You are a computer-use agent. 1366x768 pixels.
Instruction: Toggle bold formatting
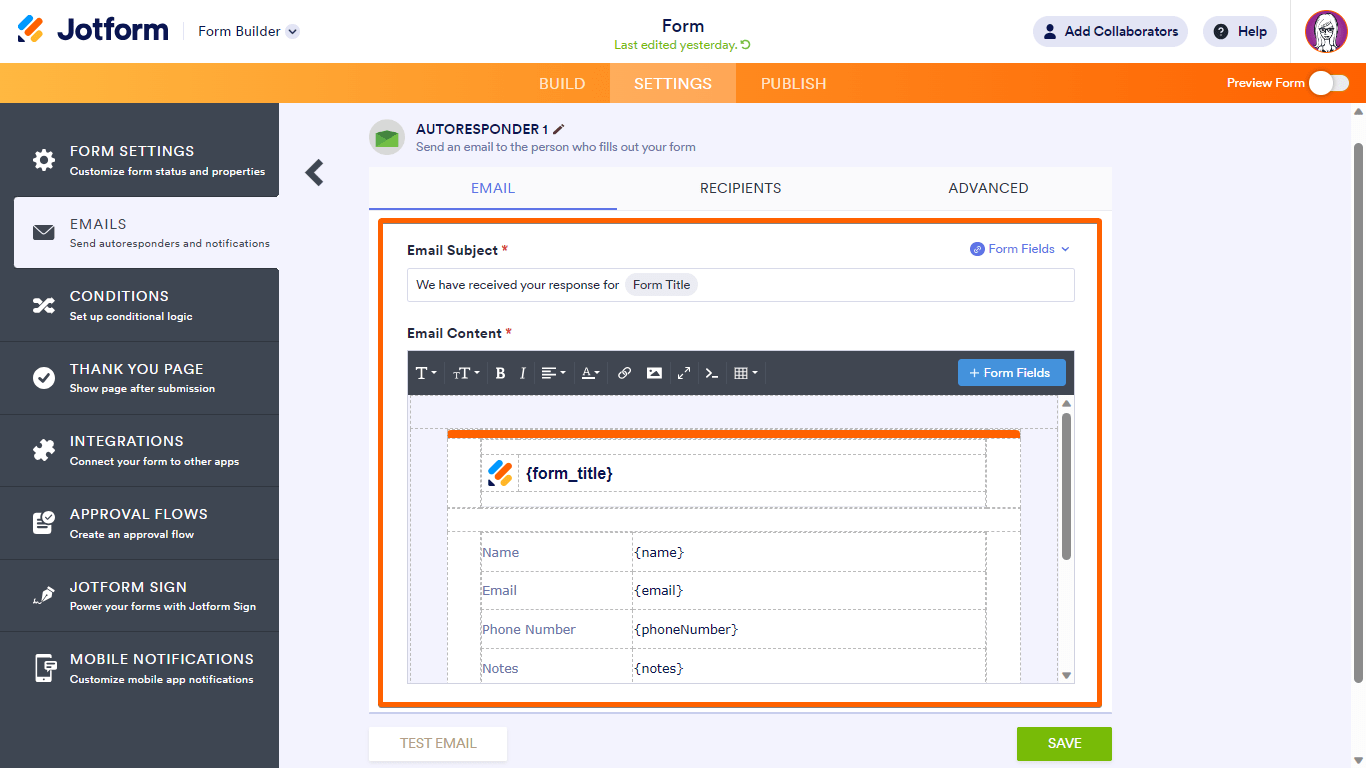(500, 373)
